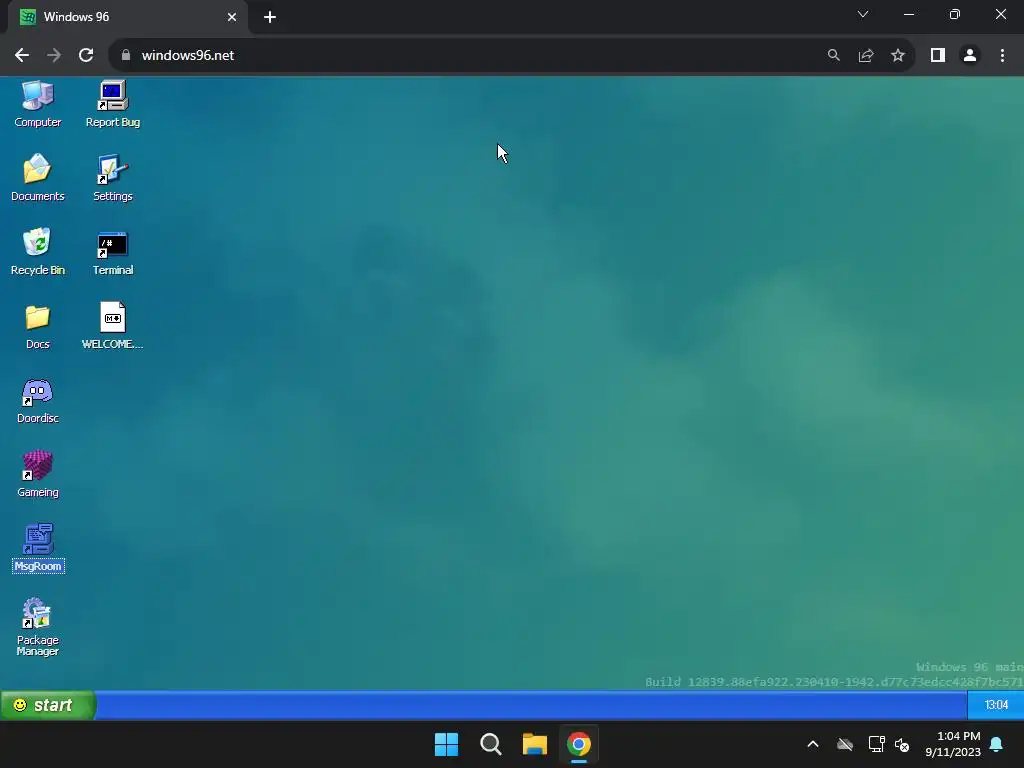The height and width of the screenshot is (768, 1024).
Task: Click the browser forward arrow
Action: click(54, 56)
